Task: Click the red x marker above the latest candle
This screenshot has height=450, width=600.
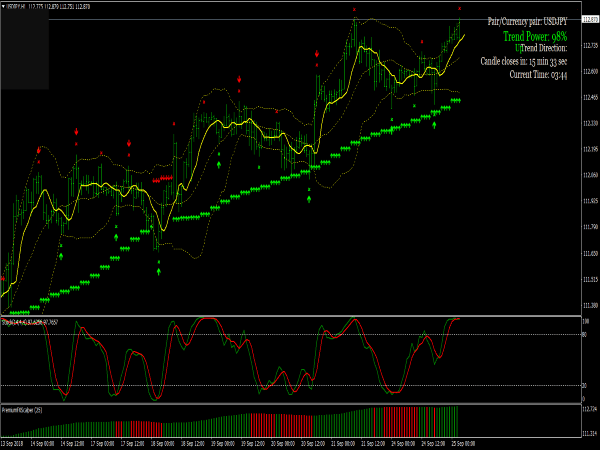Action: tap(460, 8)
